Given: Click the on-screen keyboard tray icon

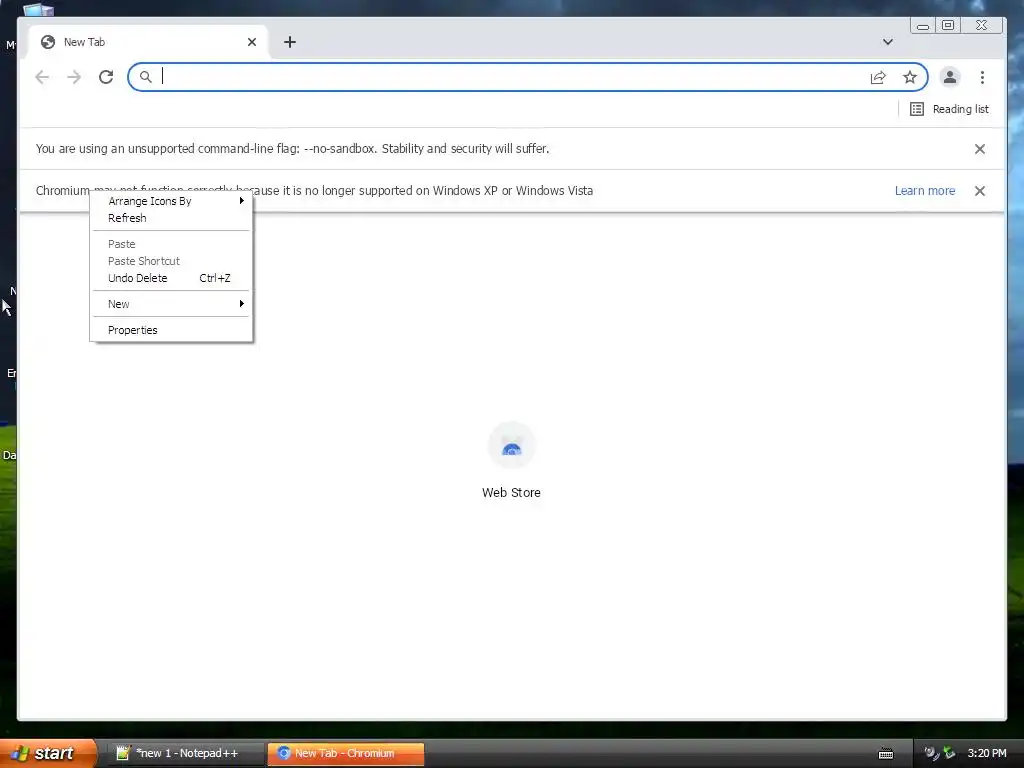Looking at the screenshot, I should tap(886, 754).
